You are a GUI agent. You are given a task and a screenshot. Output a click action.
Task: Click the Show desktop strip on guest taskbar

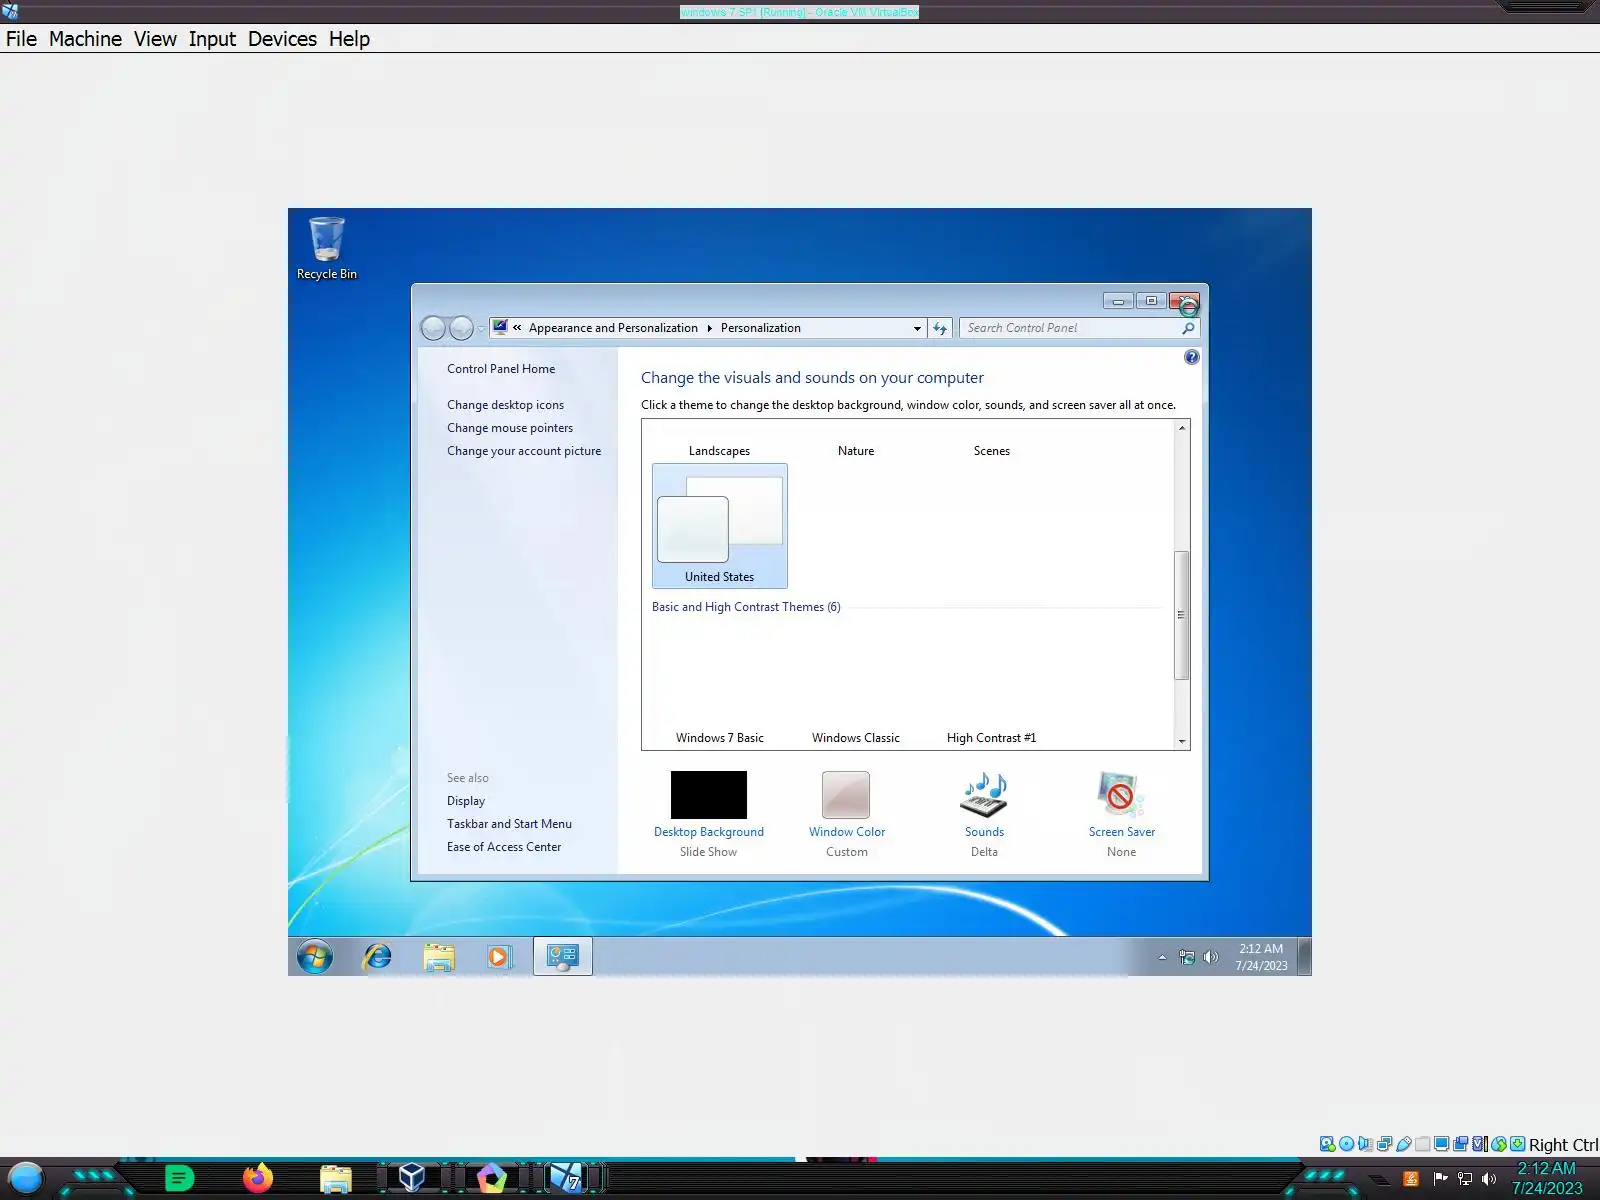[1304, 957]
